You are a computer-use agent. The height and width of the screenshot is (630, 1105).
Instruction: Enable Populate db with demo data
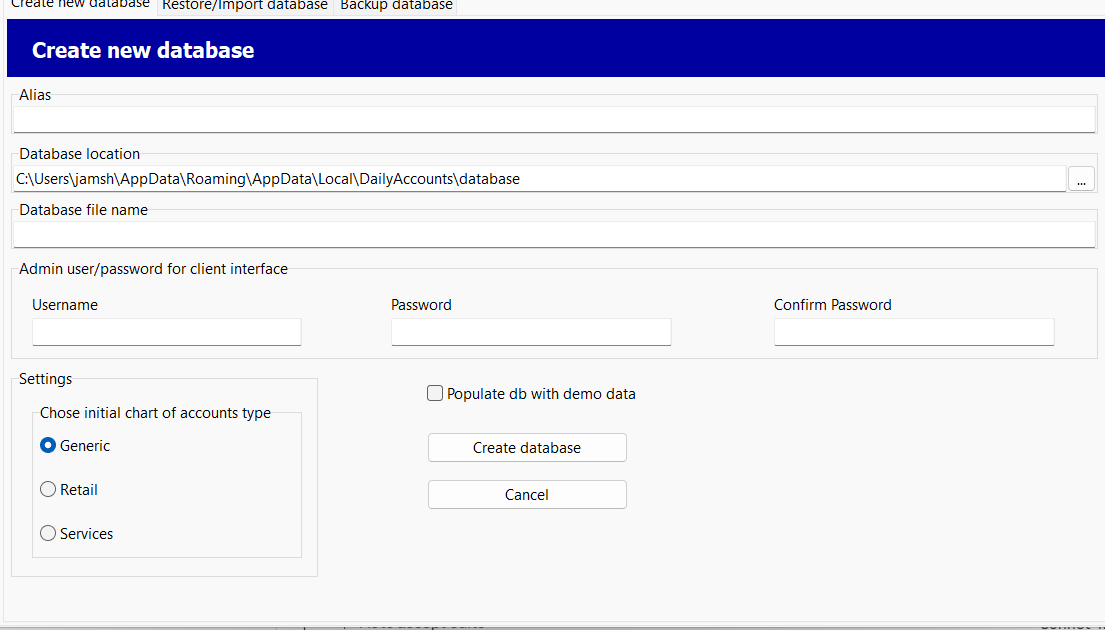(x=436, y=394)
